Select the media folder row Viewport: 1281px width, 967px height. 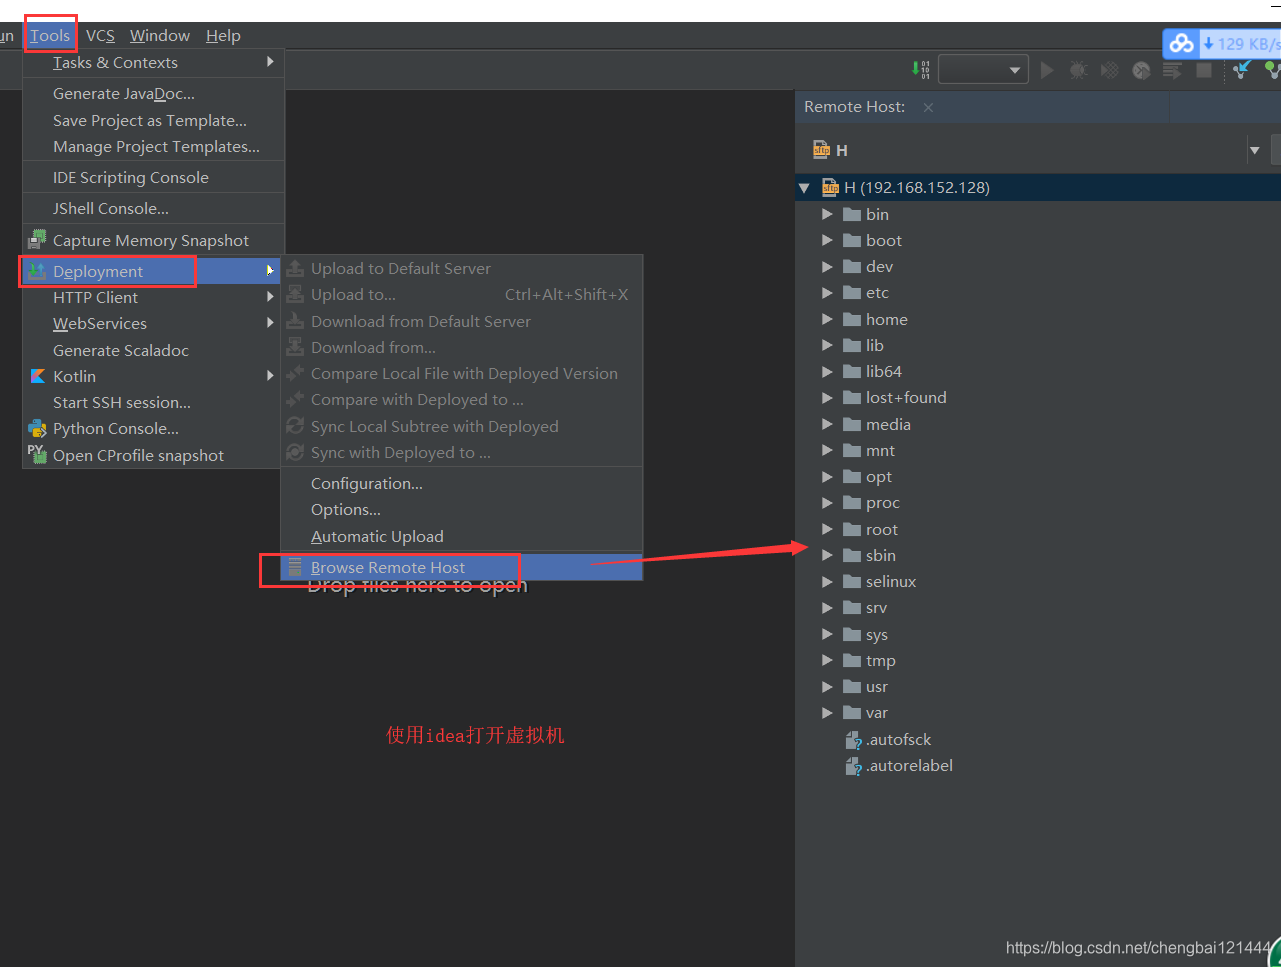(1038, 424)
